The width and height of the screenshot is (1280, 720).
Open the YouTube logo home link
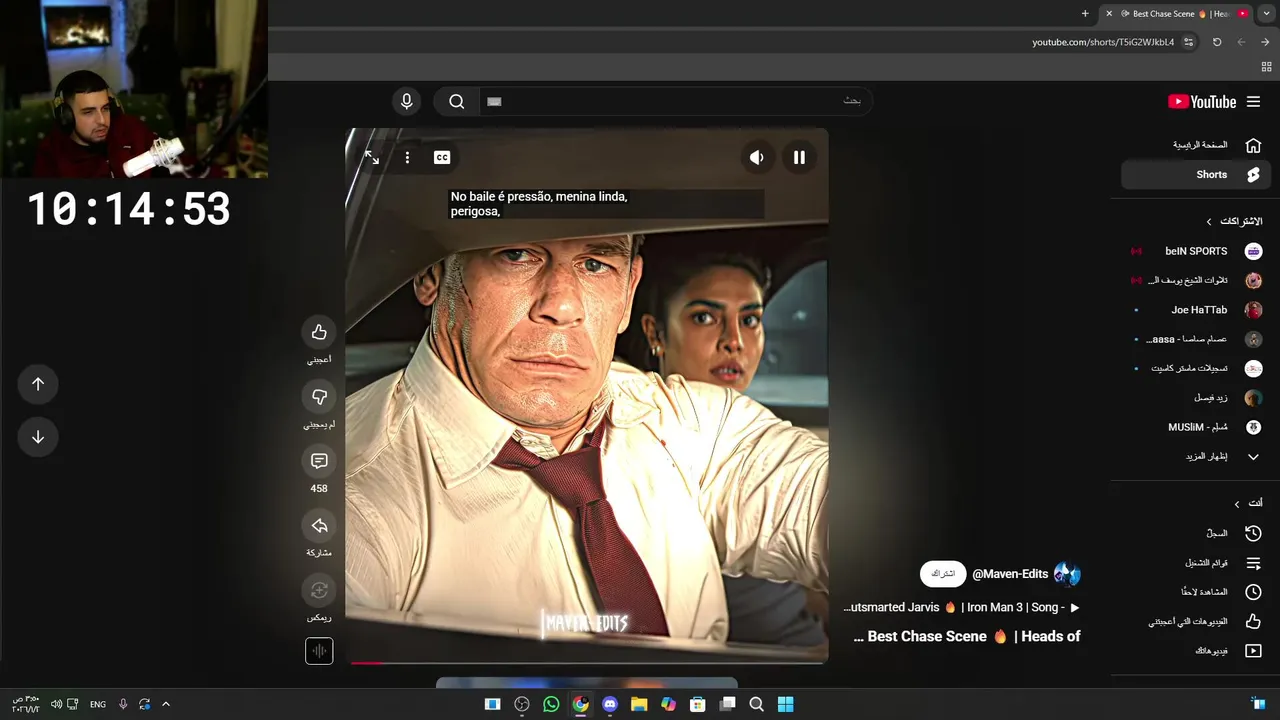[x=1202, y=102]
